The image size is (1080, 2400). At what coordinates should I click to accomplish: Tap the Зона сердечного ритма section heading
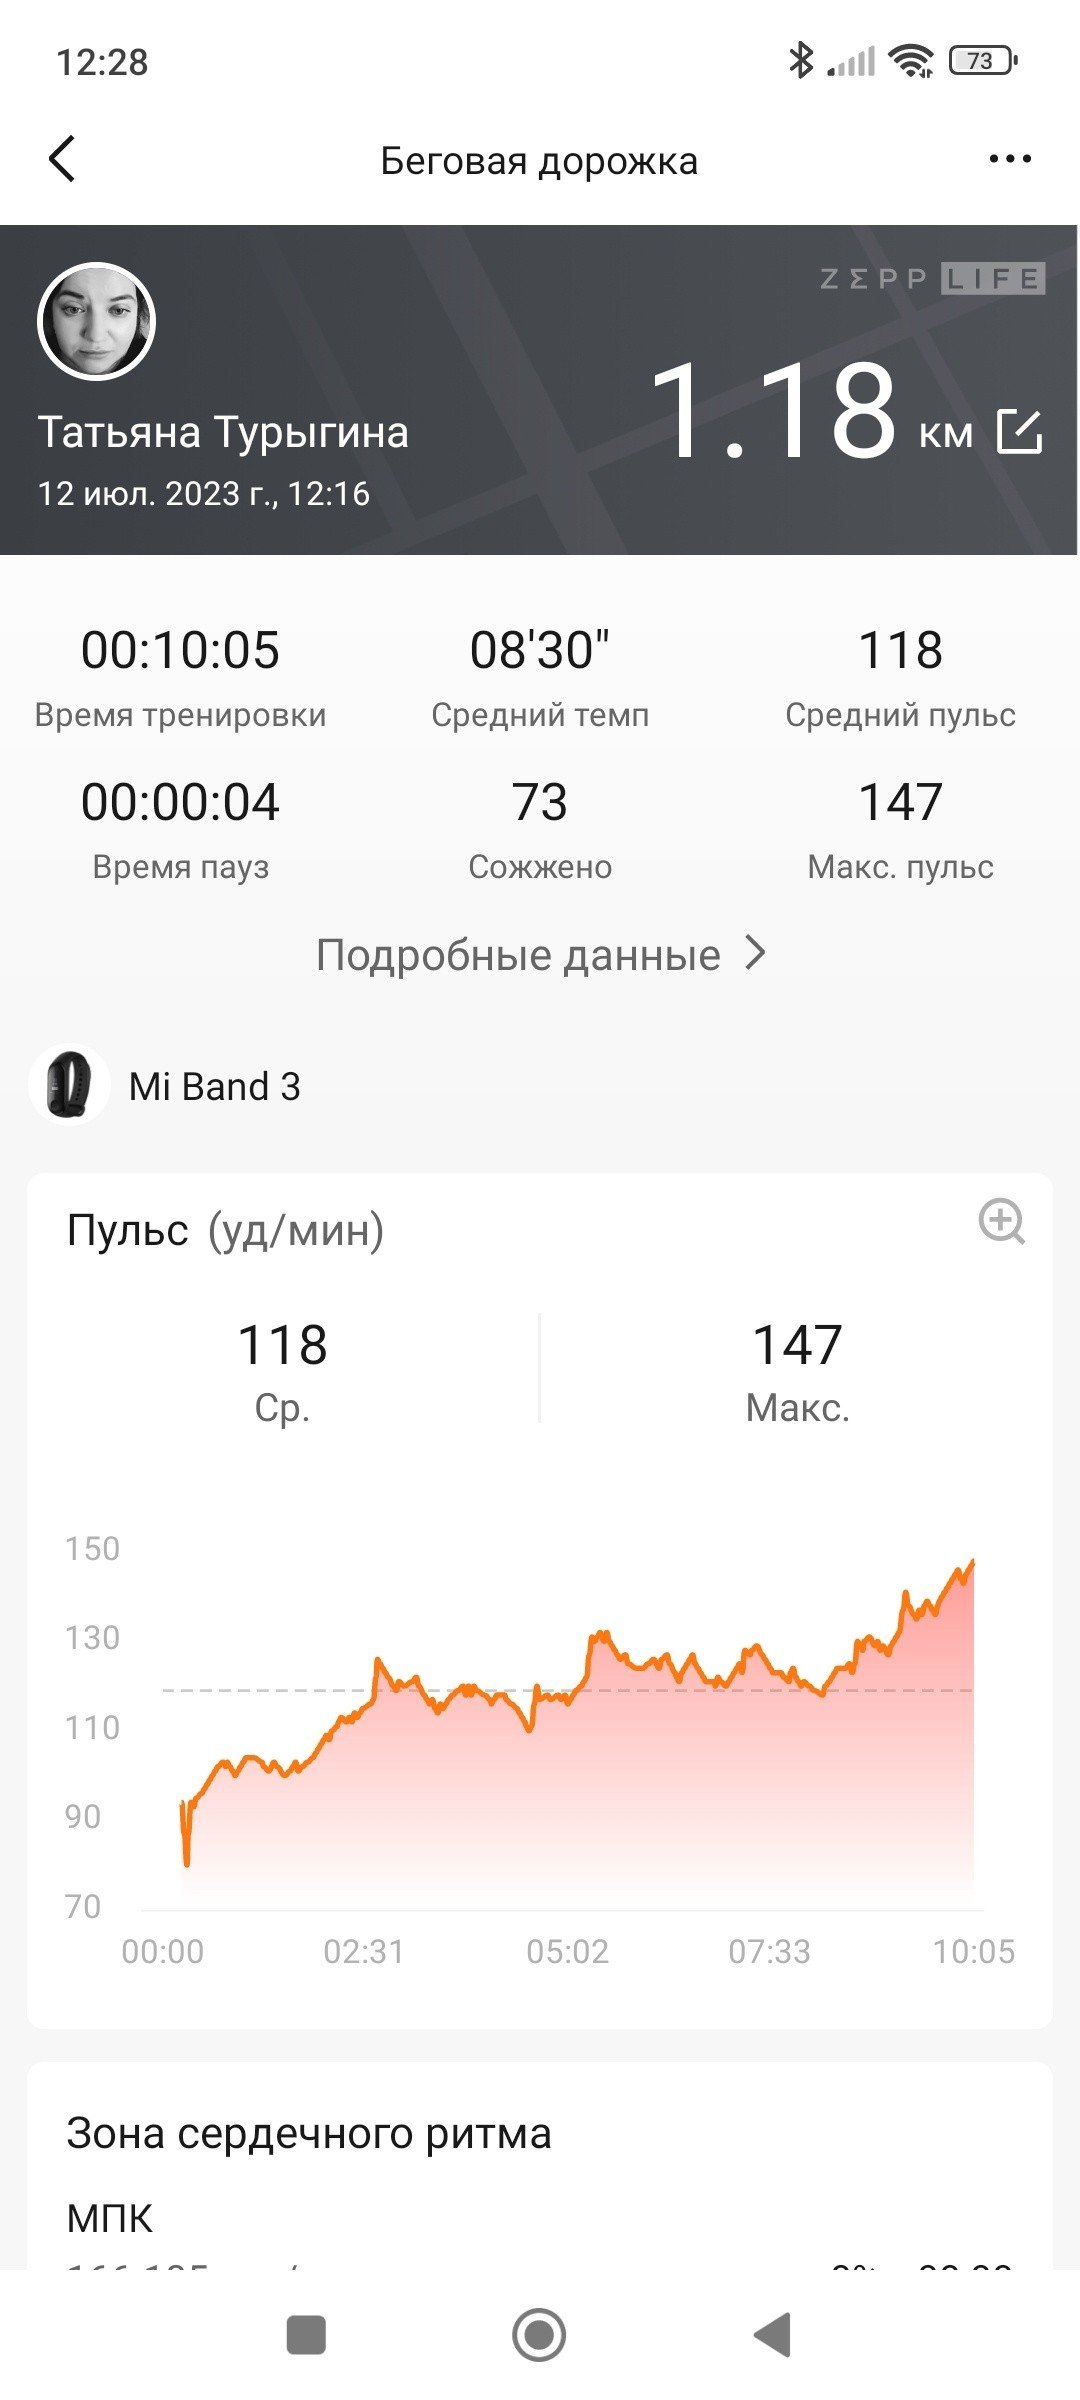[309, 2133]
